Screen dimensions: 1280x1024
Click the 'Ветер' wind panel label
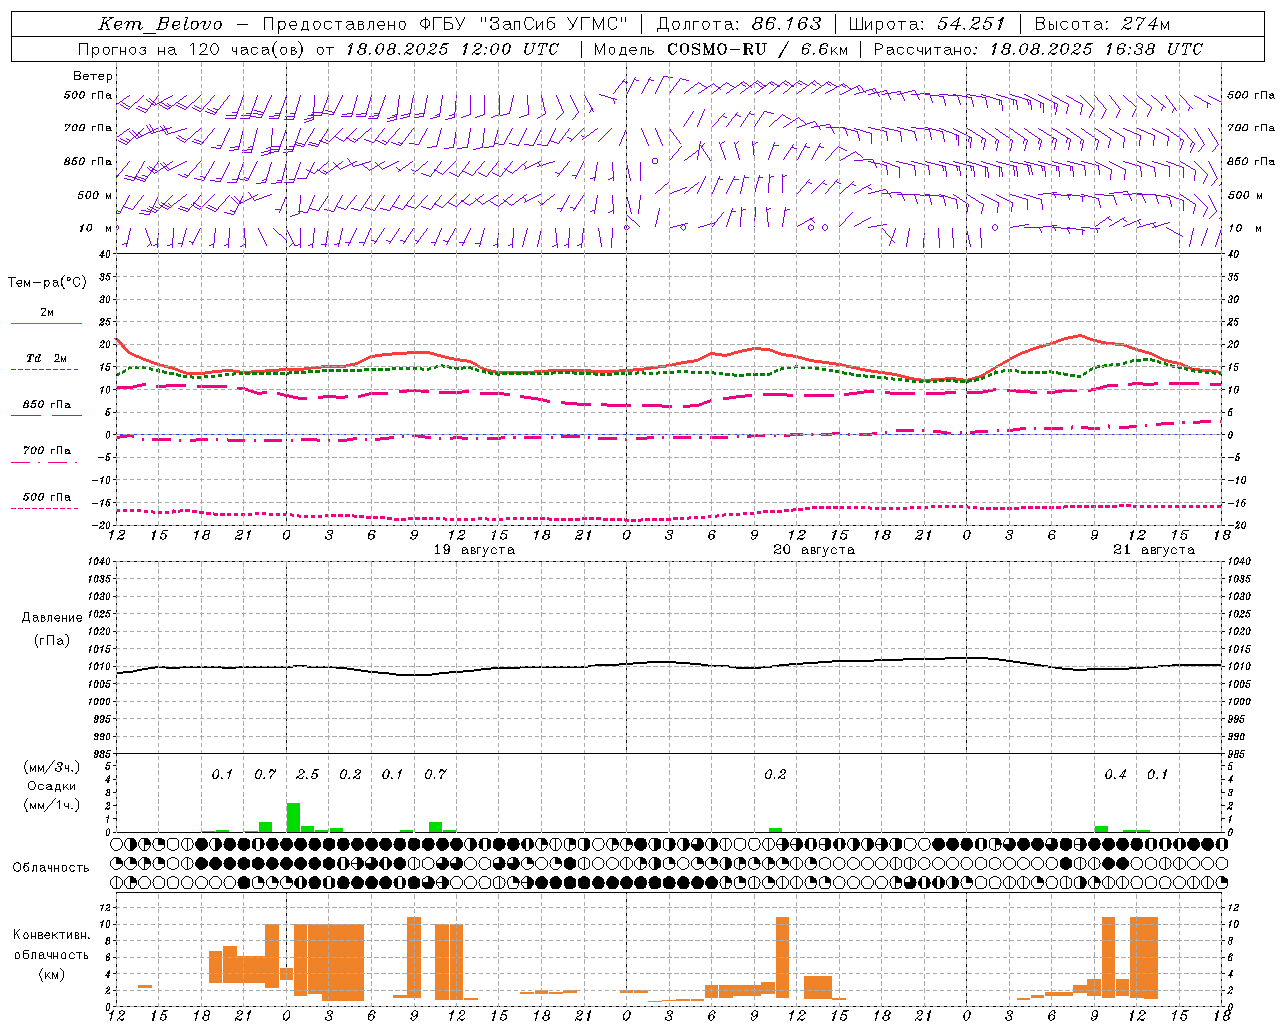pos(93,76)
